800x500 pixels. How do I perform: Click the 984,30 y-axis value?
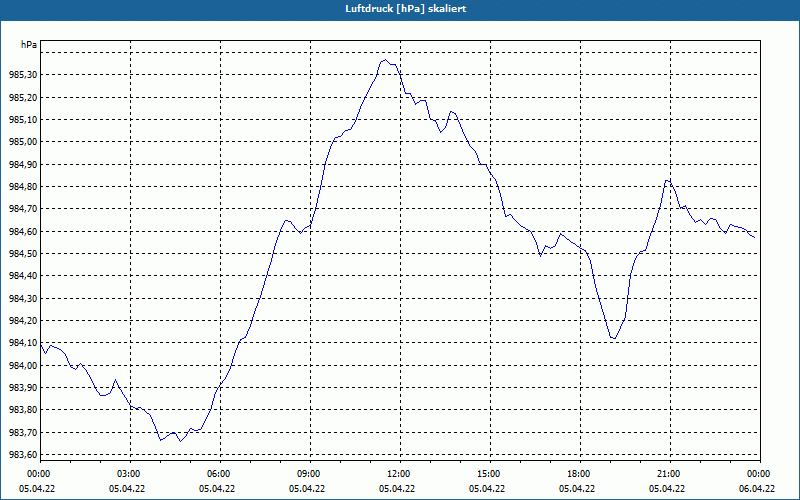(x=23, y=298)
